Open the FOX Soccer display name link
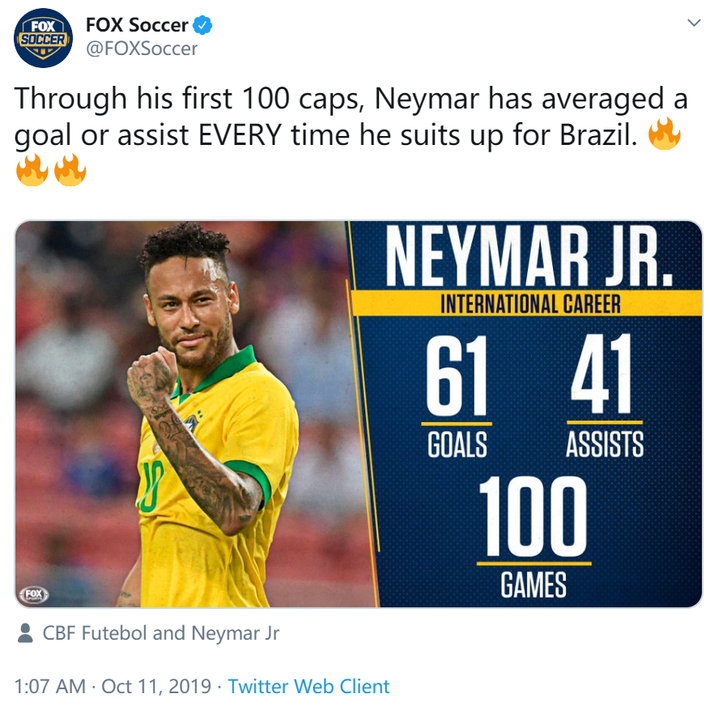This screenshot has width=710, height=711. (x=137, y=24)
